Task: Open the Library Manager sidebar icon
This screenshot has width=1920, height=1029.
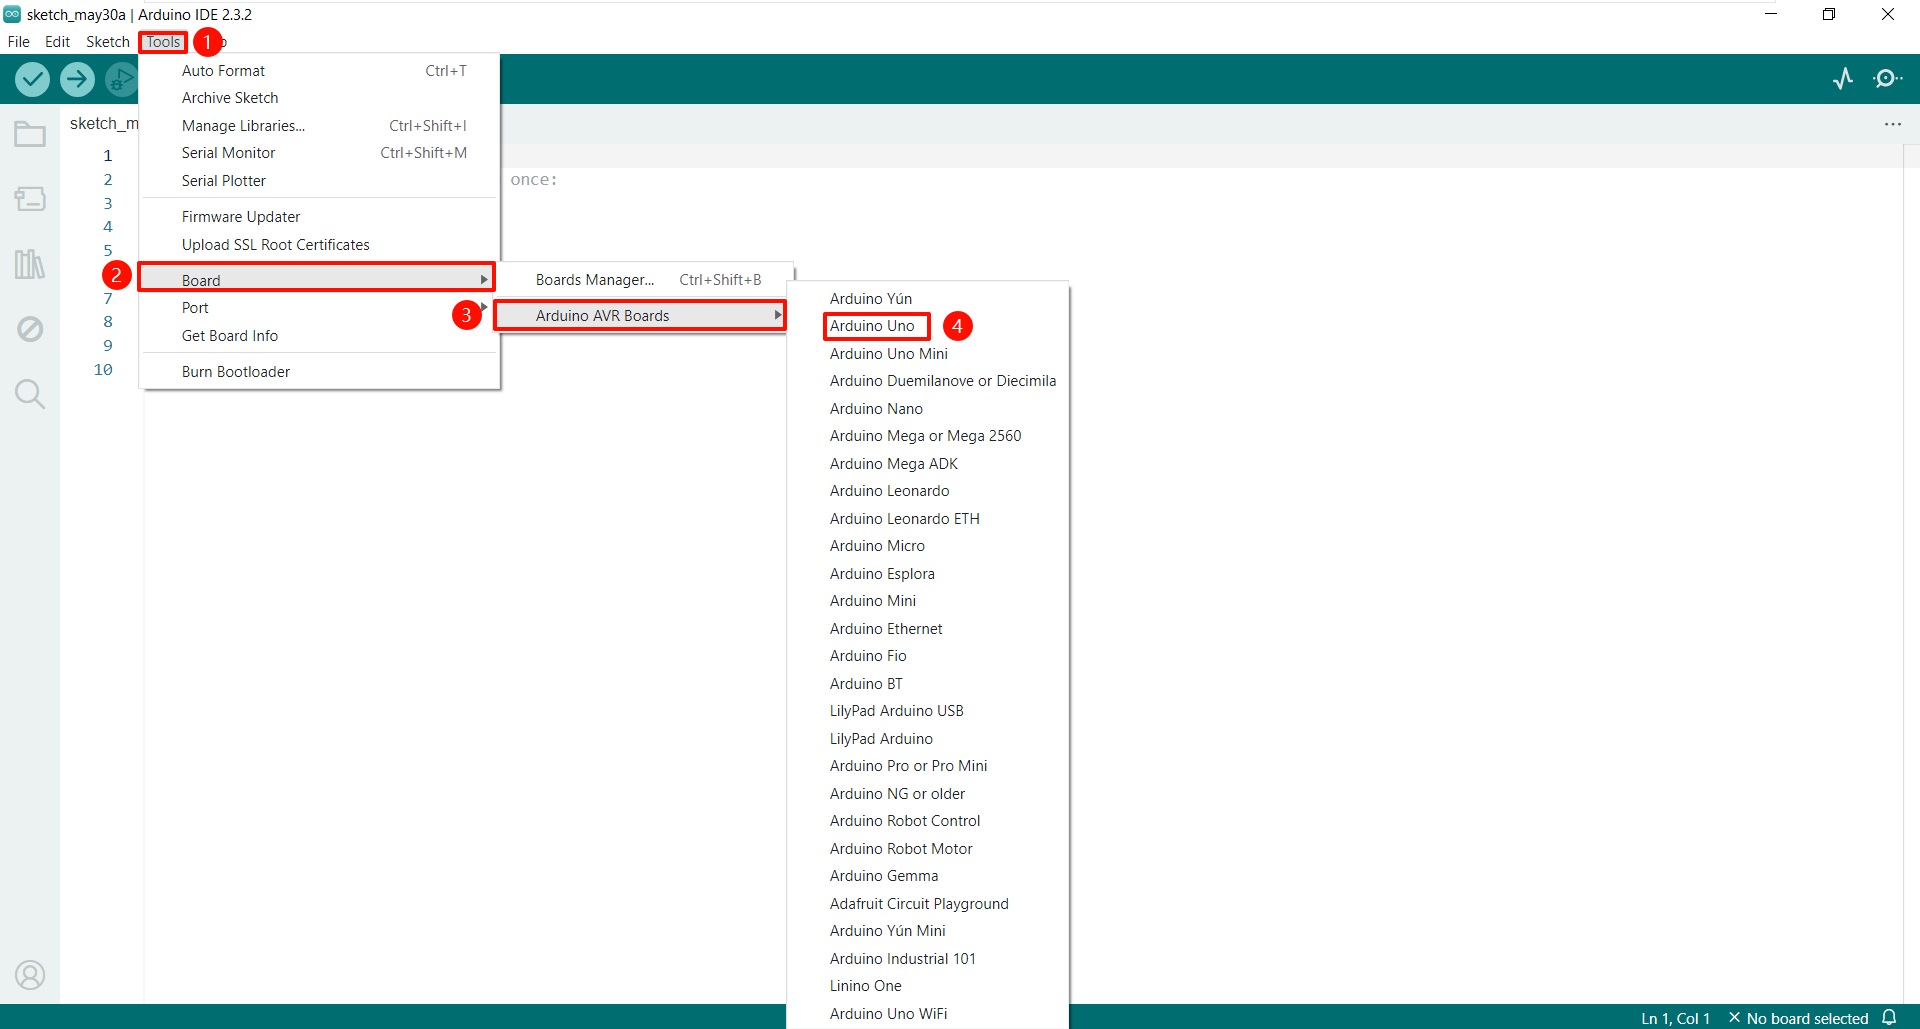Action: pos(30,264)
